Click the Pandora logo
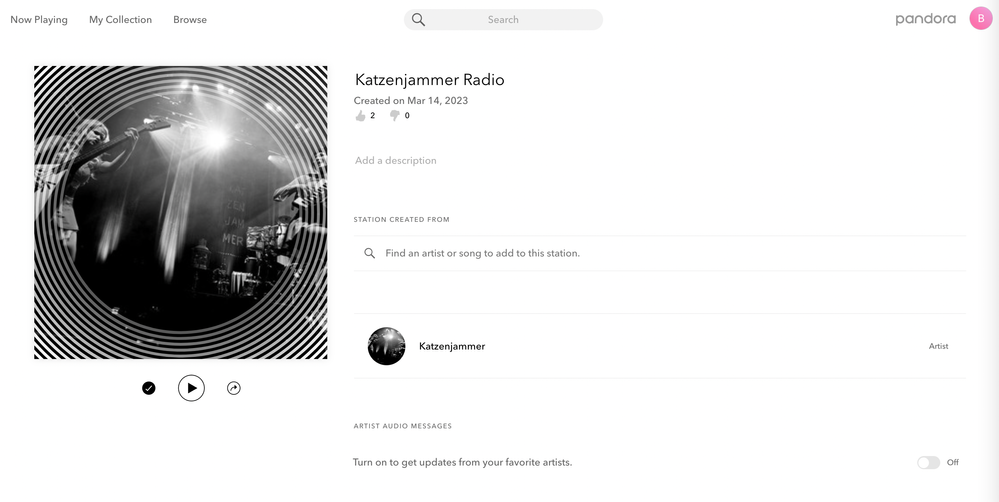The width and height of the screenshot is (999, 502). click(925, 19)
